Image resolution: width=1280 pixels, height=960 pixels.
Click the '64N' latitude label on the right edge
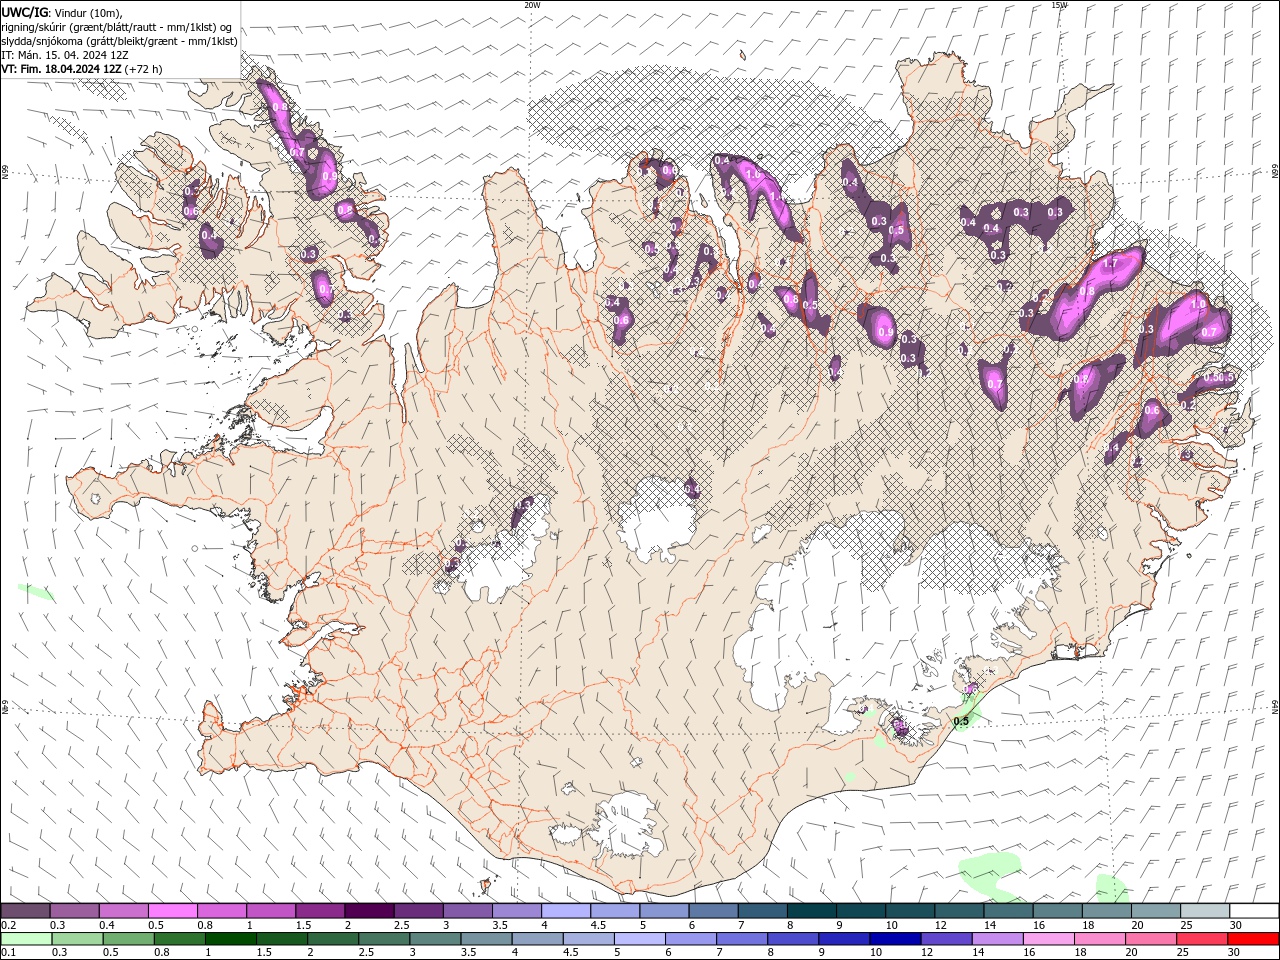pos(1275,707)
